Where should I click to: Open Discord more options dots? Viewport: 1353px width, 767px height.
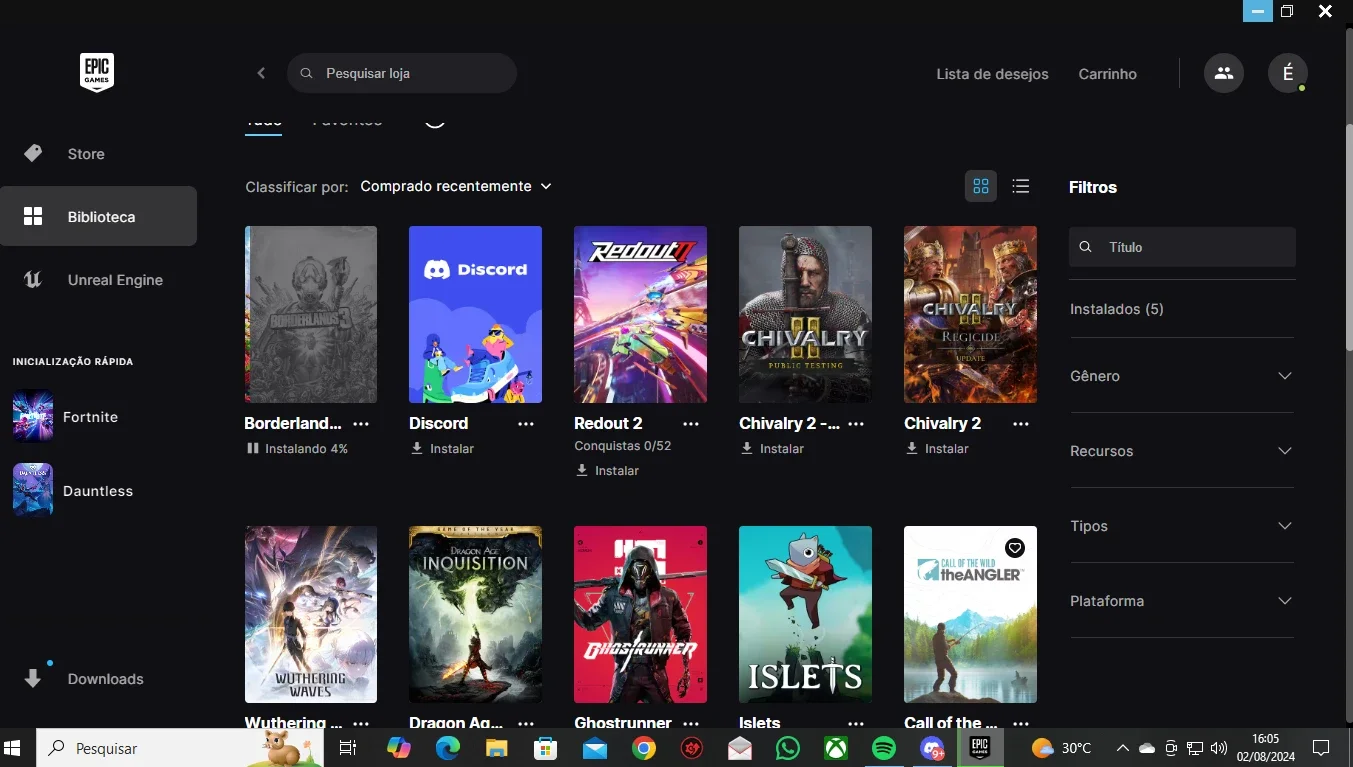pos(526,424)
